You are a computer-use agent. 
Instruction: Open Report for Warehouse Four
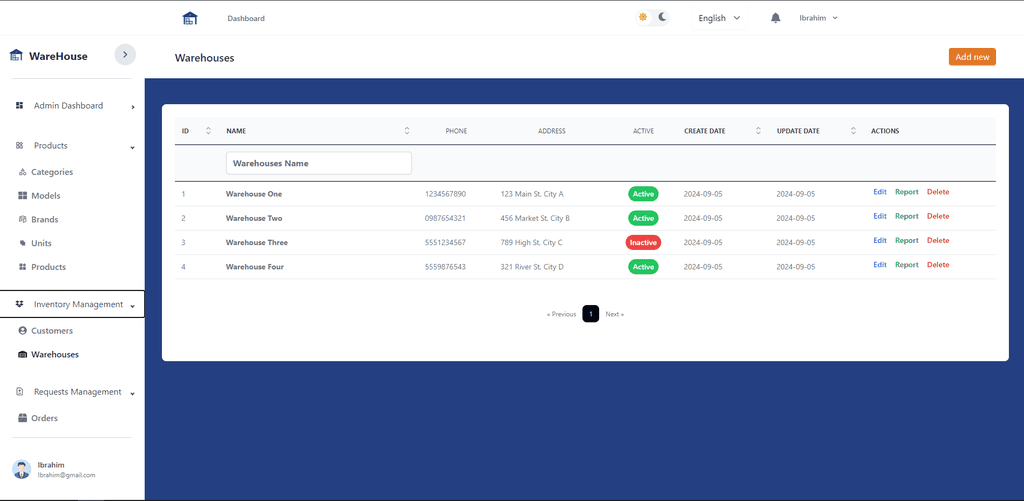(906, 265)
